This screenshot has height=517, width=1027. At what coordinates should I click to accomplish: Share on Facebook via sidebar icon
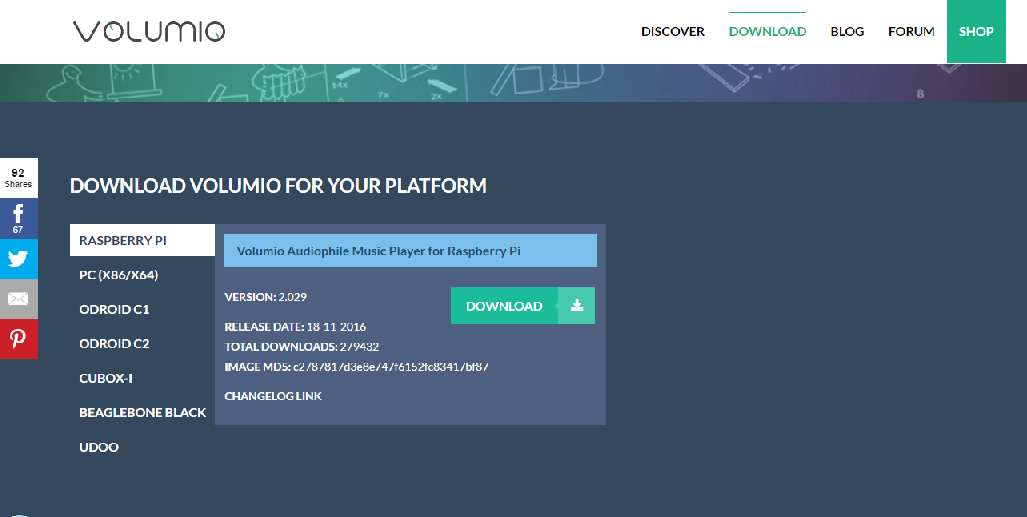[18, 218]
